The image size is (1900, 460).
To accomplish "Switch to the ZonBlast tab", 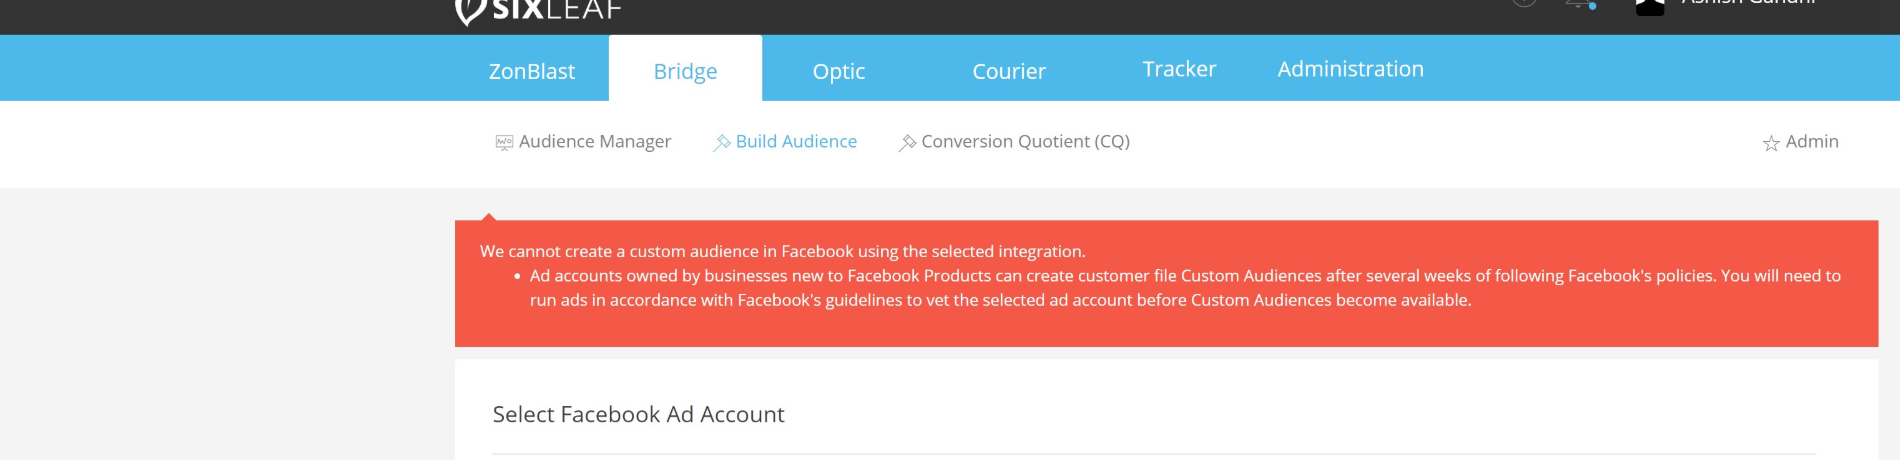I will click(532, 71).
